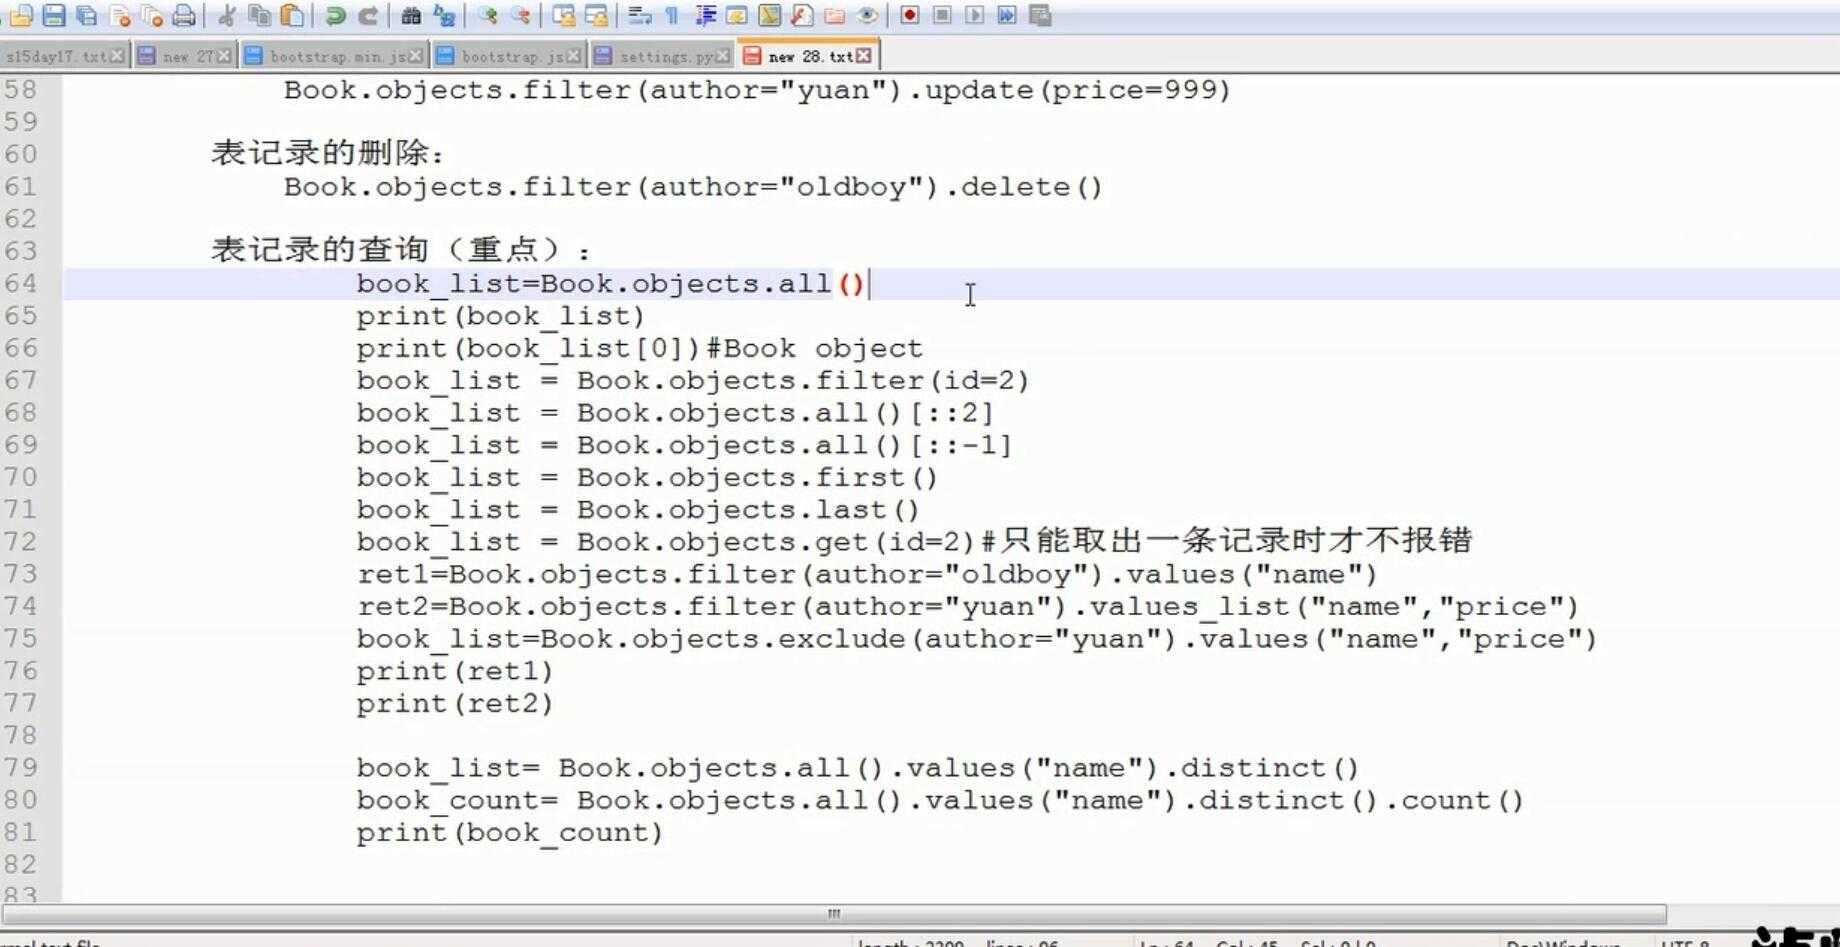Toggle Show All Characters pilcrow icon

(672, 15)
